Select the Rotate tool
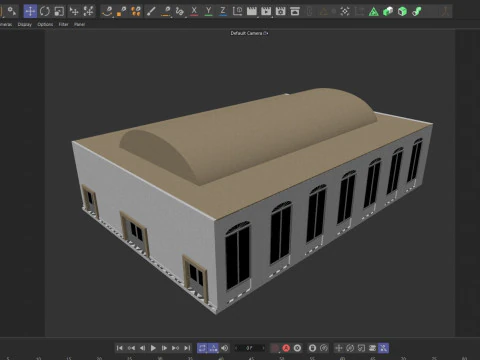Screen dimensions: 480x360 pos(44,11)
